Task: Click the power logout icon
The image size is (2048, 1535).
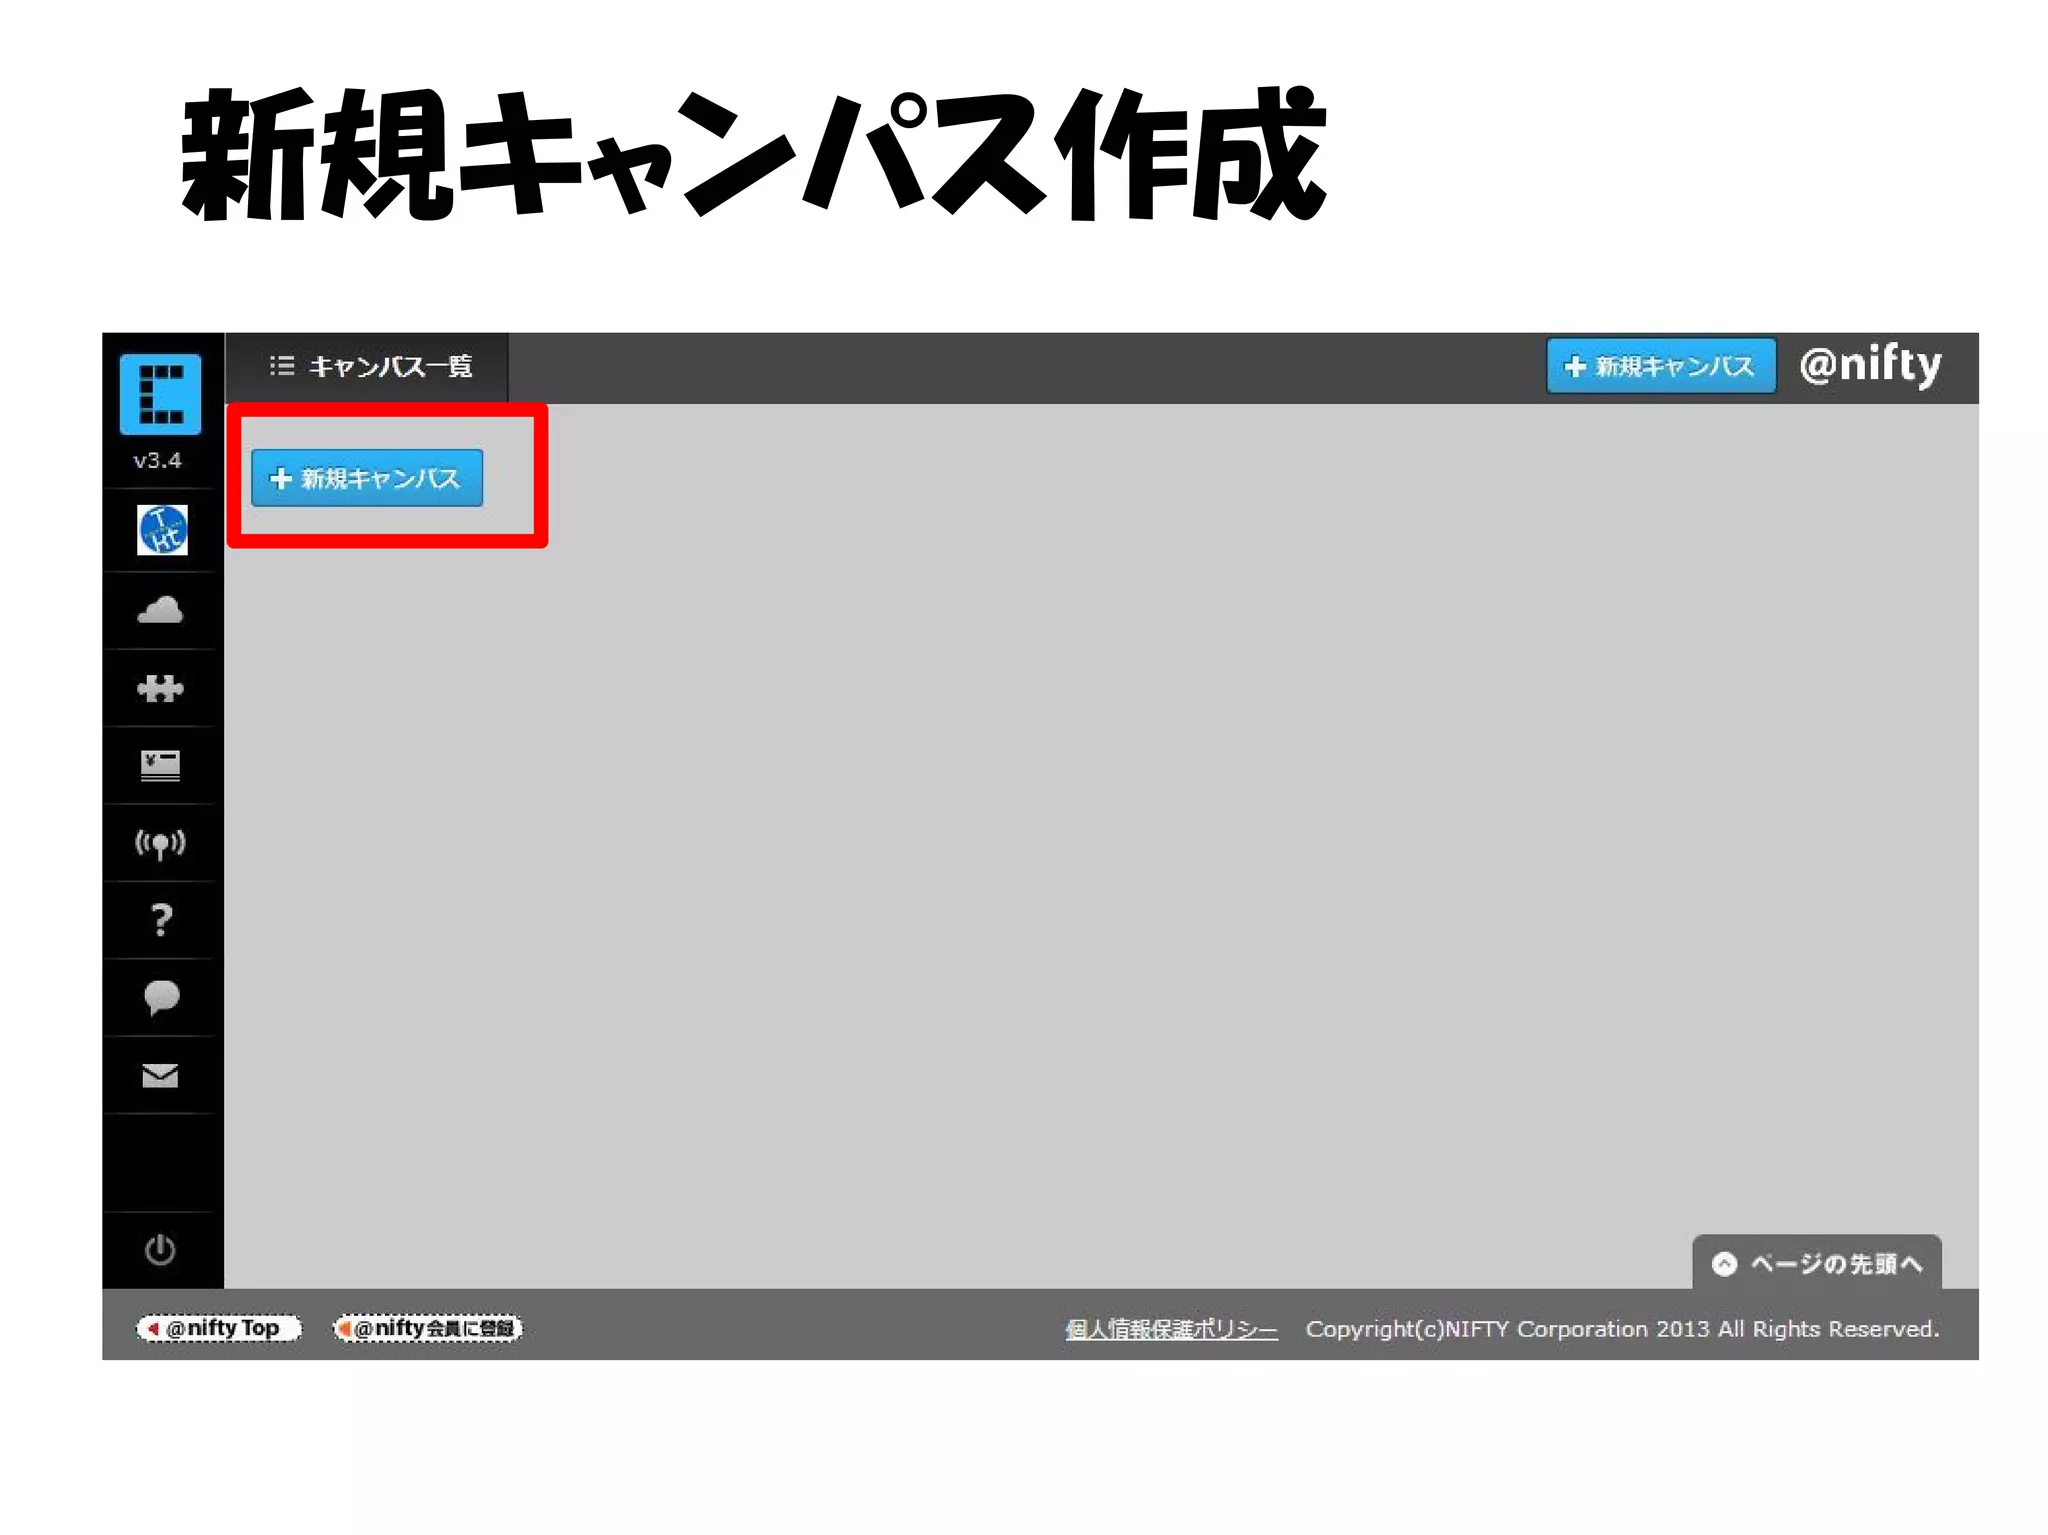Action: click(x=160, y=1250)
